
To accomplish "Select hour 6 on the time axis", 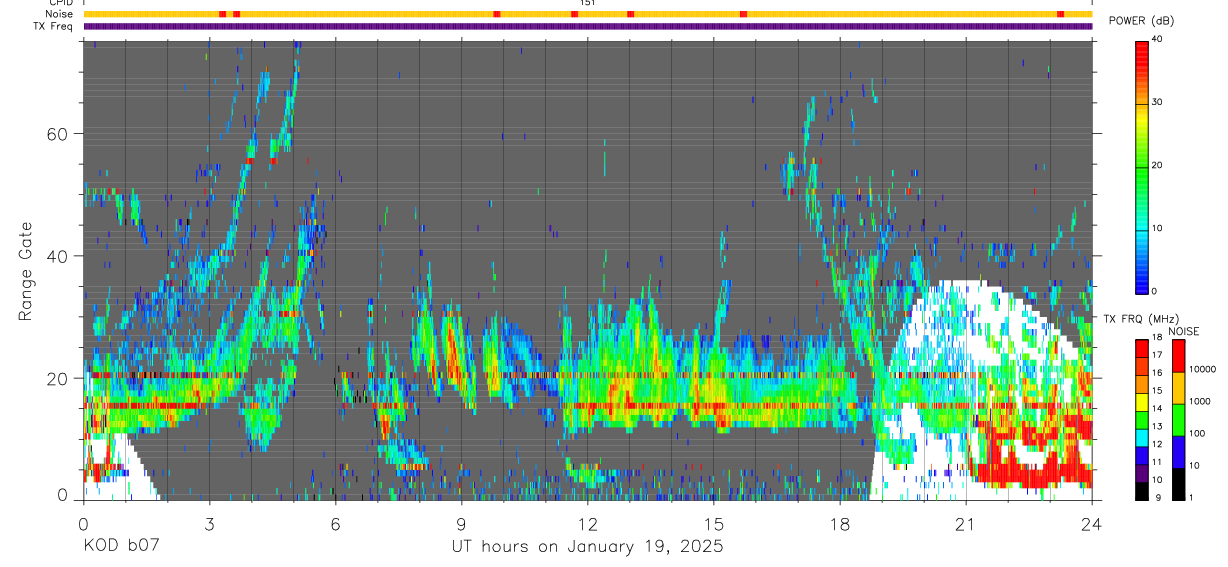I will [x=335, y=524].
